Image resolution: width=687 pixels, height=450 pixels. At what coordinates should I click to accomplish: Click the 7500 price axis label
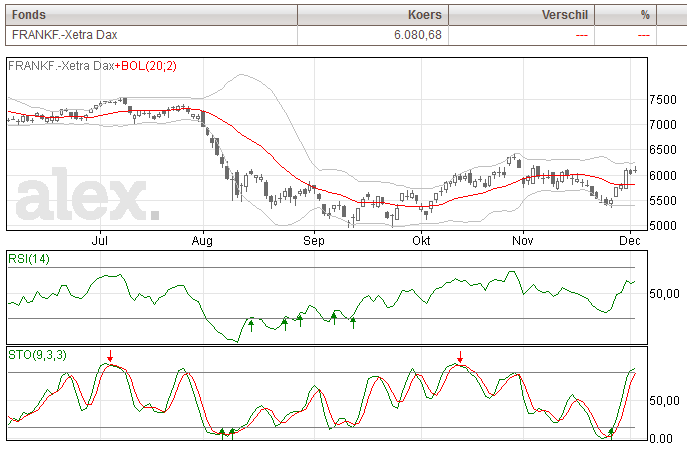(x=663, y=100)
